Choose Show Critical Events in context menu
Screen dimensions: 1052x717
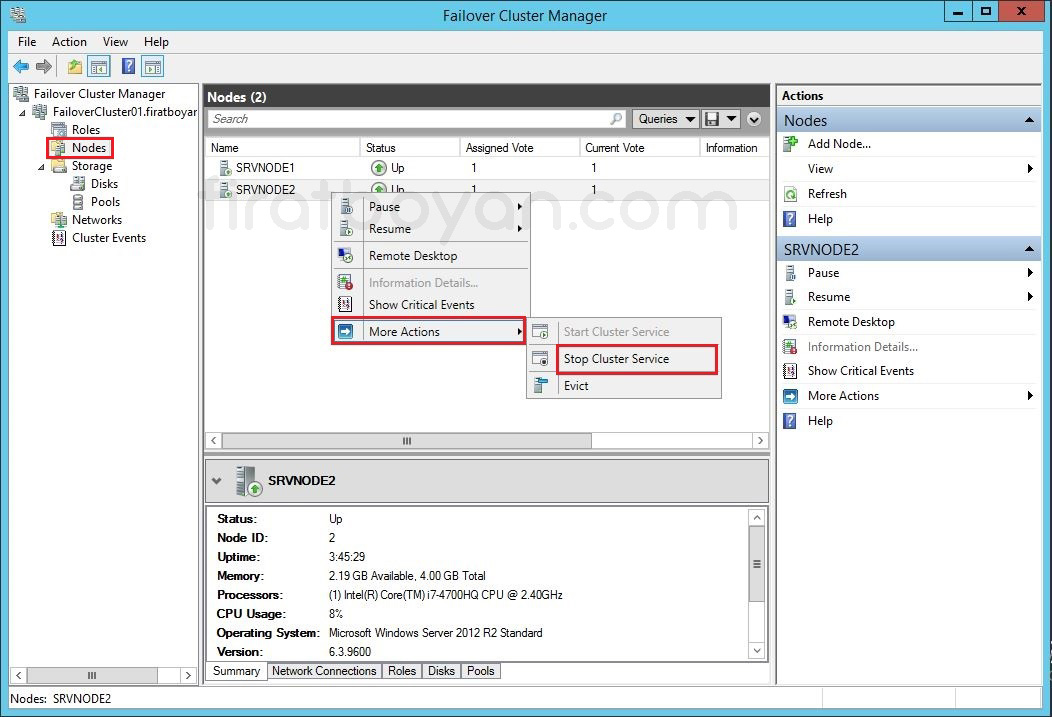[x=431, y=305]
